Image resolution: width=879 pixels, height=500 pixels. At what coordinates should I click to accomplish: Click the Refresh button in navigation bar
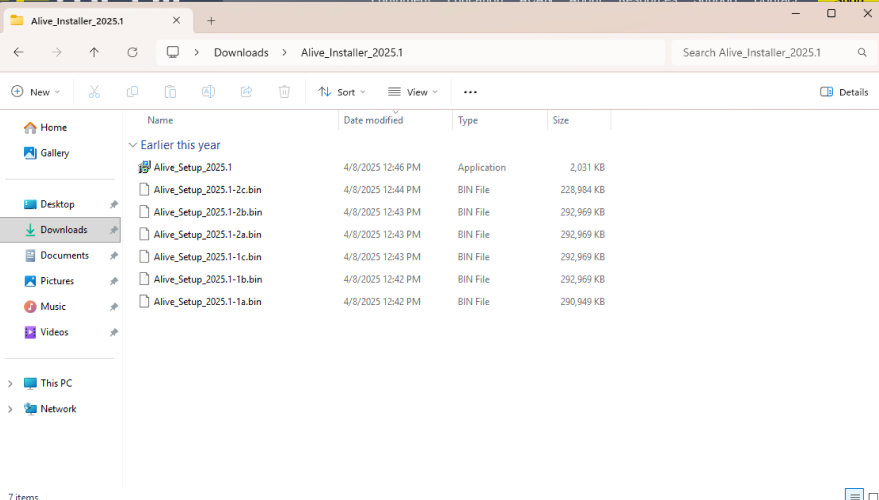click(132, 52)
